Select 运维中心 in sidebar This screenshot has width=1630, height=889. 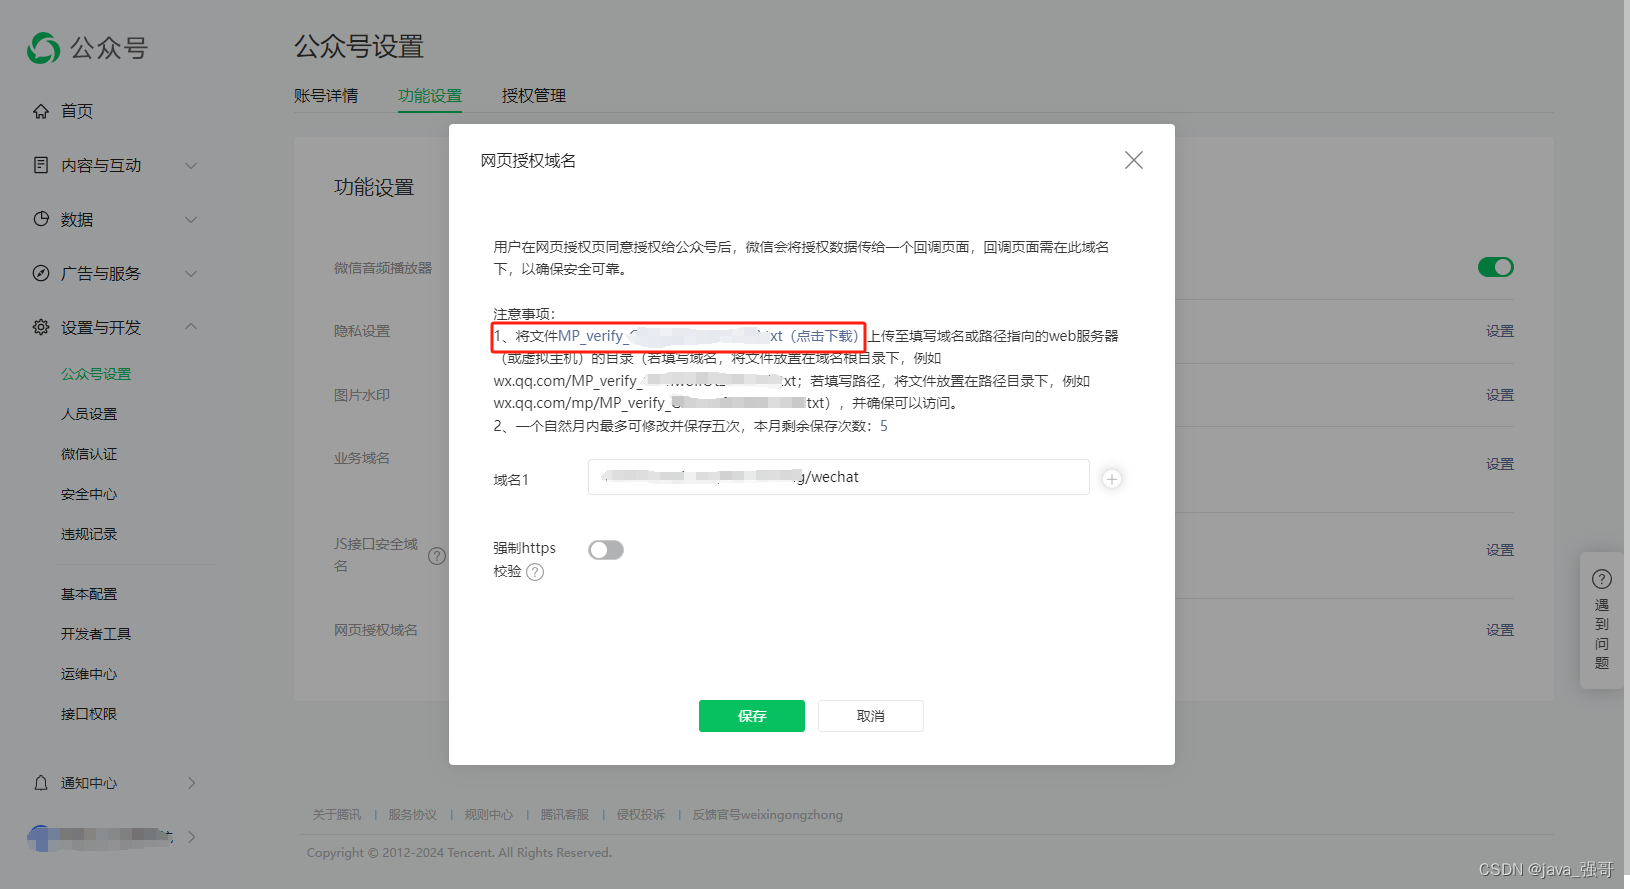click(89, 674)
